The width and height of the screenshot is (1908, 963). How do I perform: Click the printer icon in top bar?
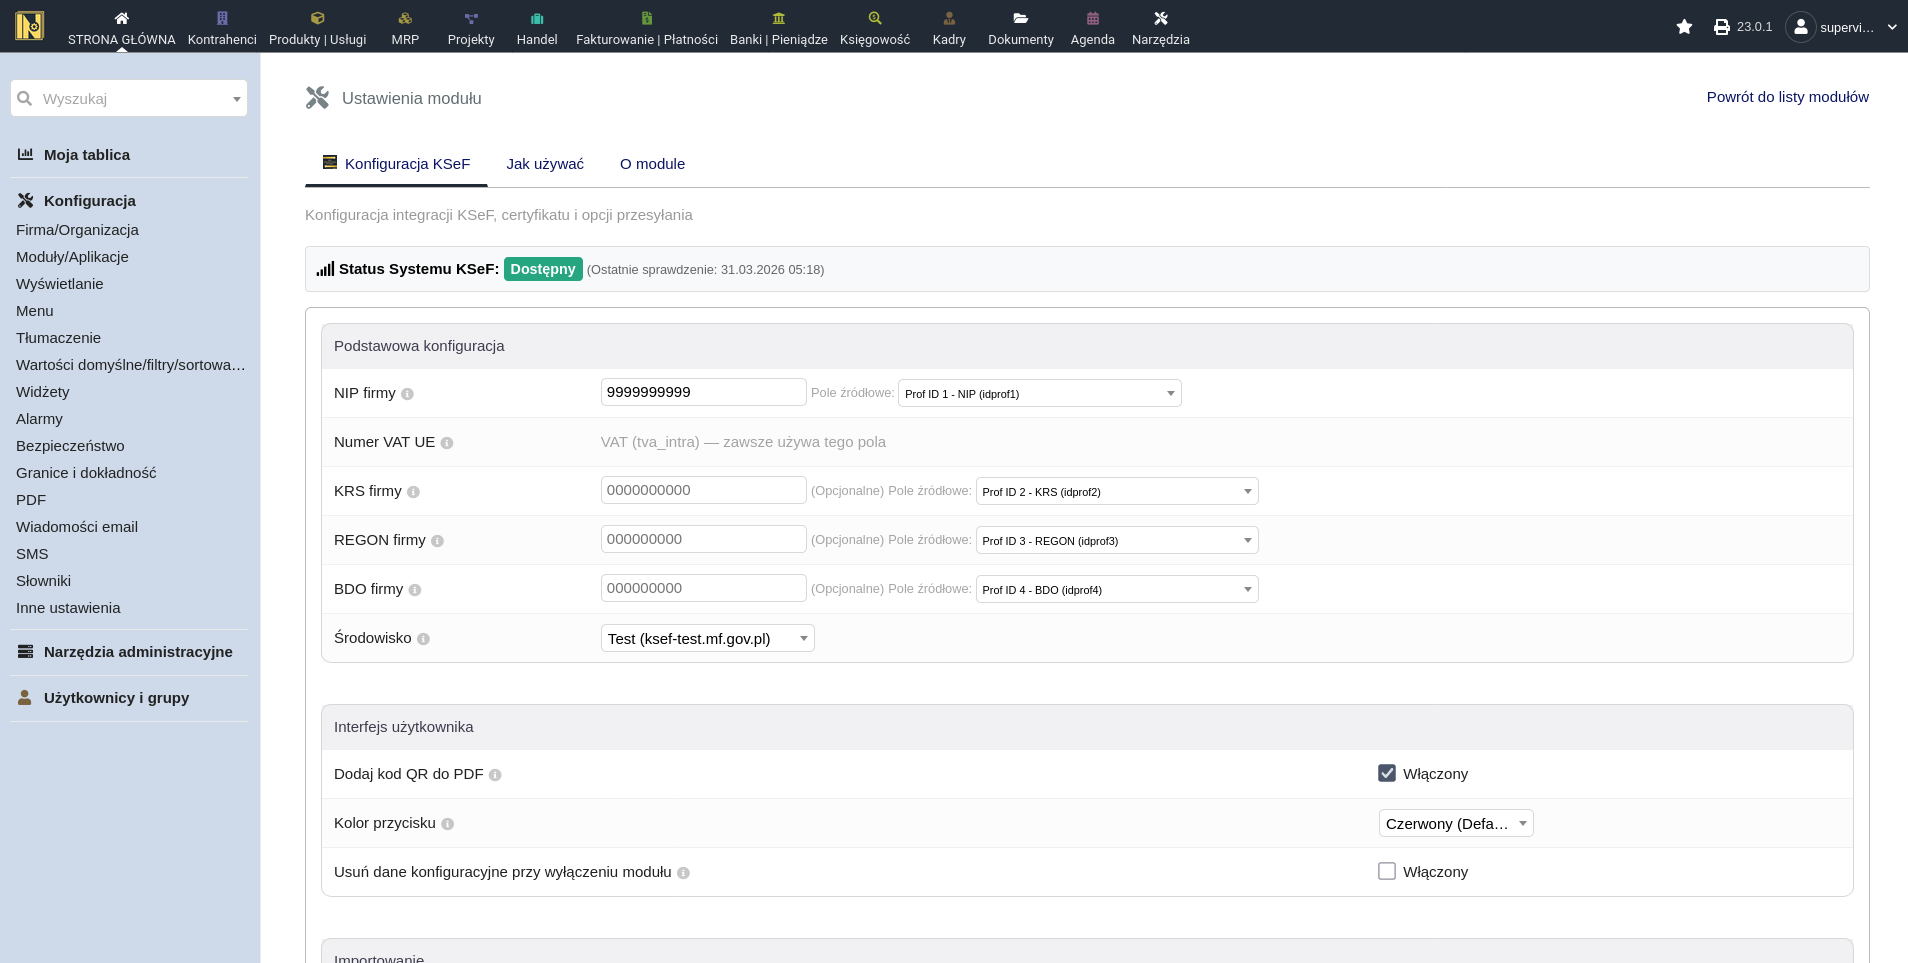[1721, 27]
